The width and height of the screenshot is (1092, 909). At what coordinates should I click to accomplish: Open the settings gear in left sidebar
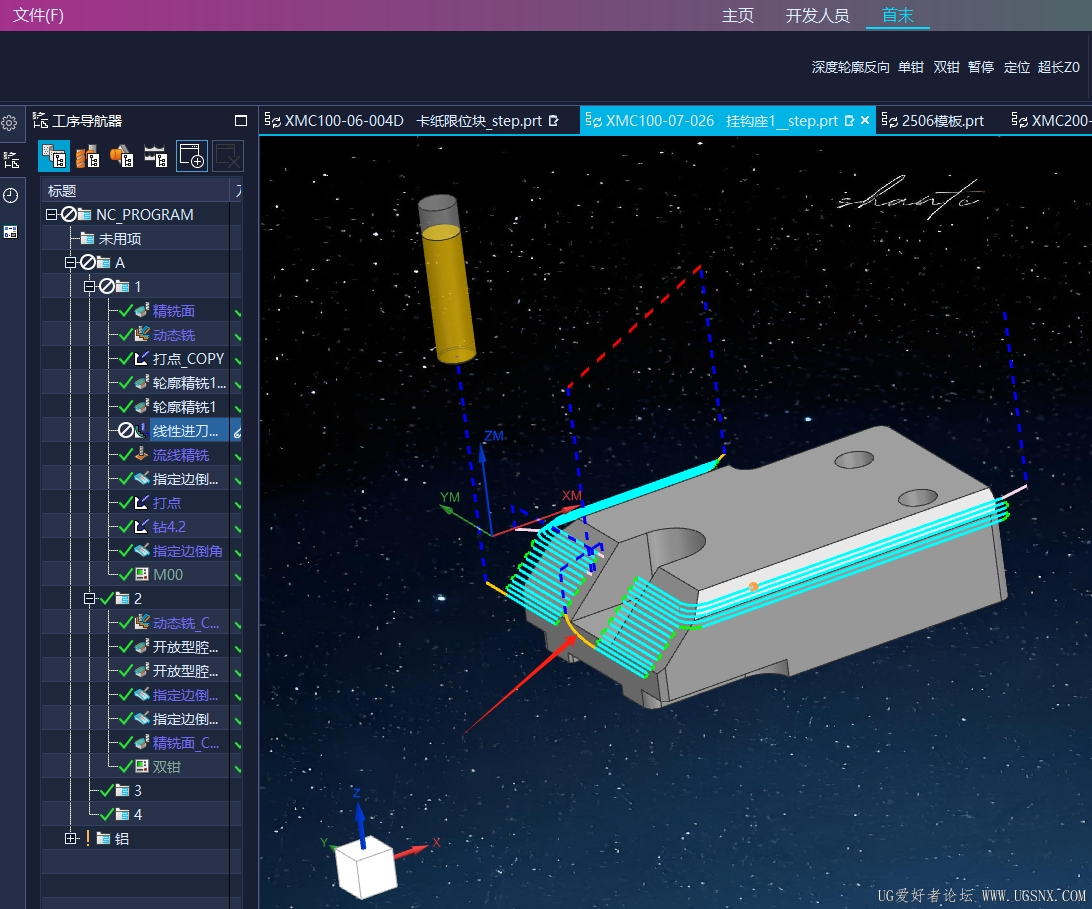[x=10, y=123]
